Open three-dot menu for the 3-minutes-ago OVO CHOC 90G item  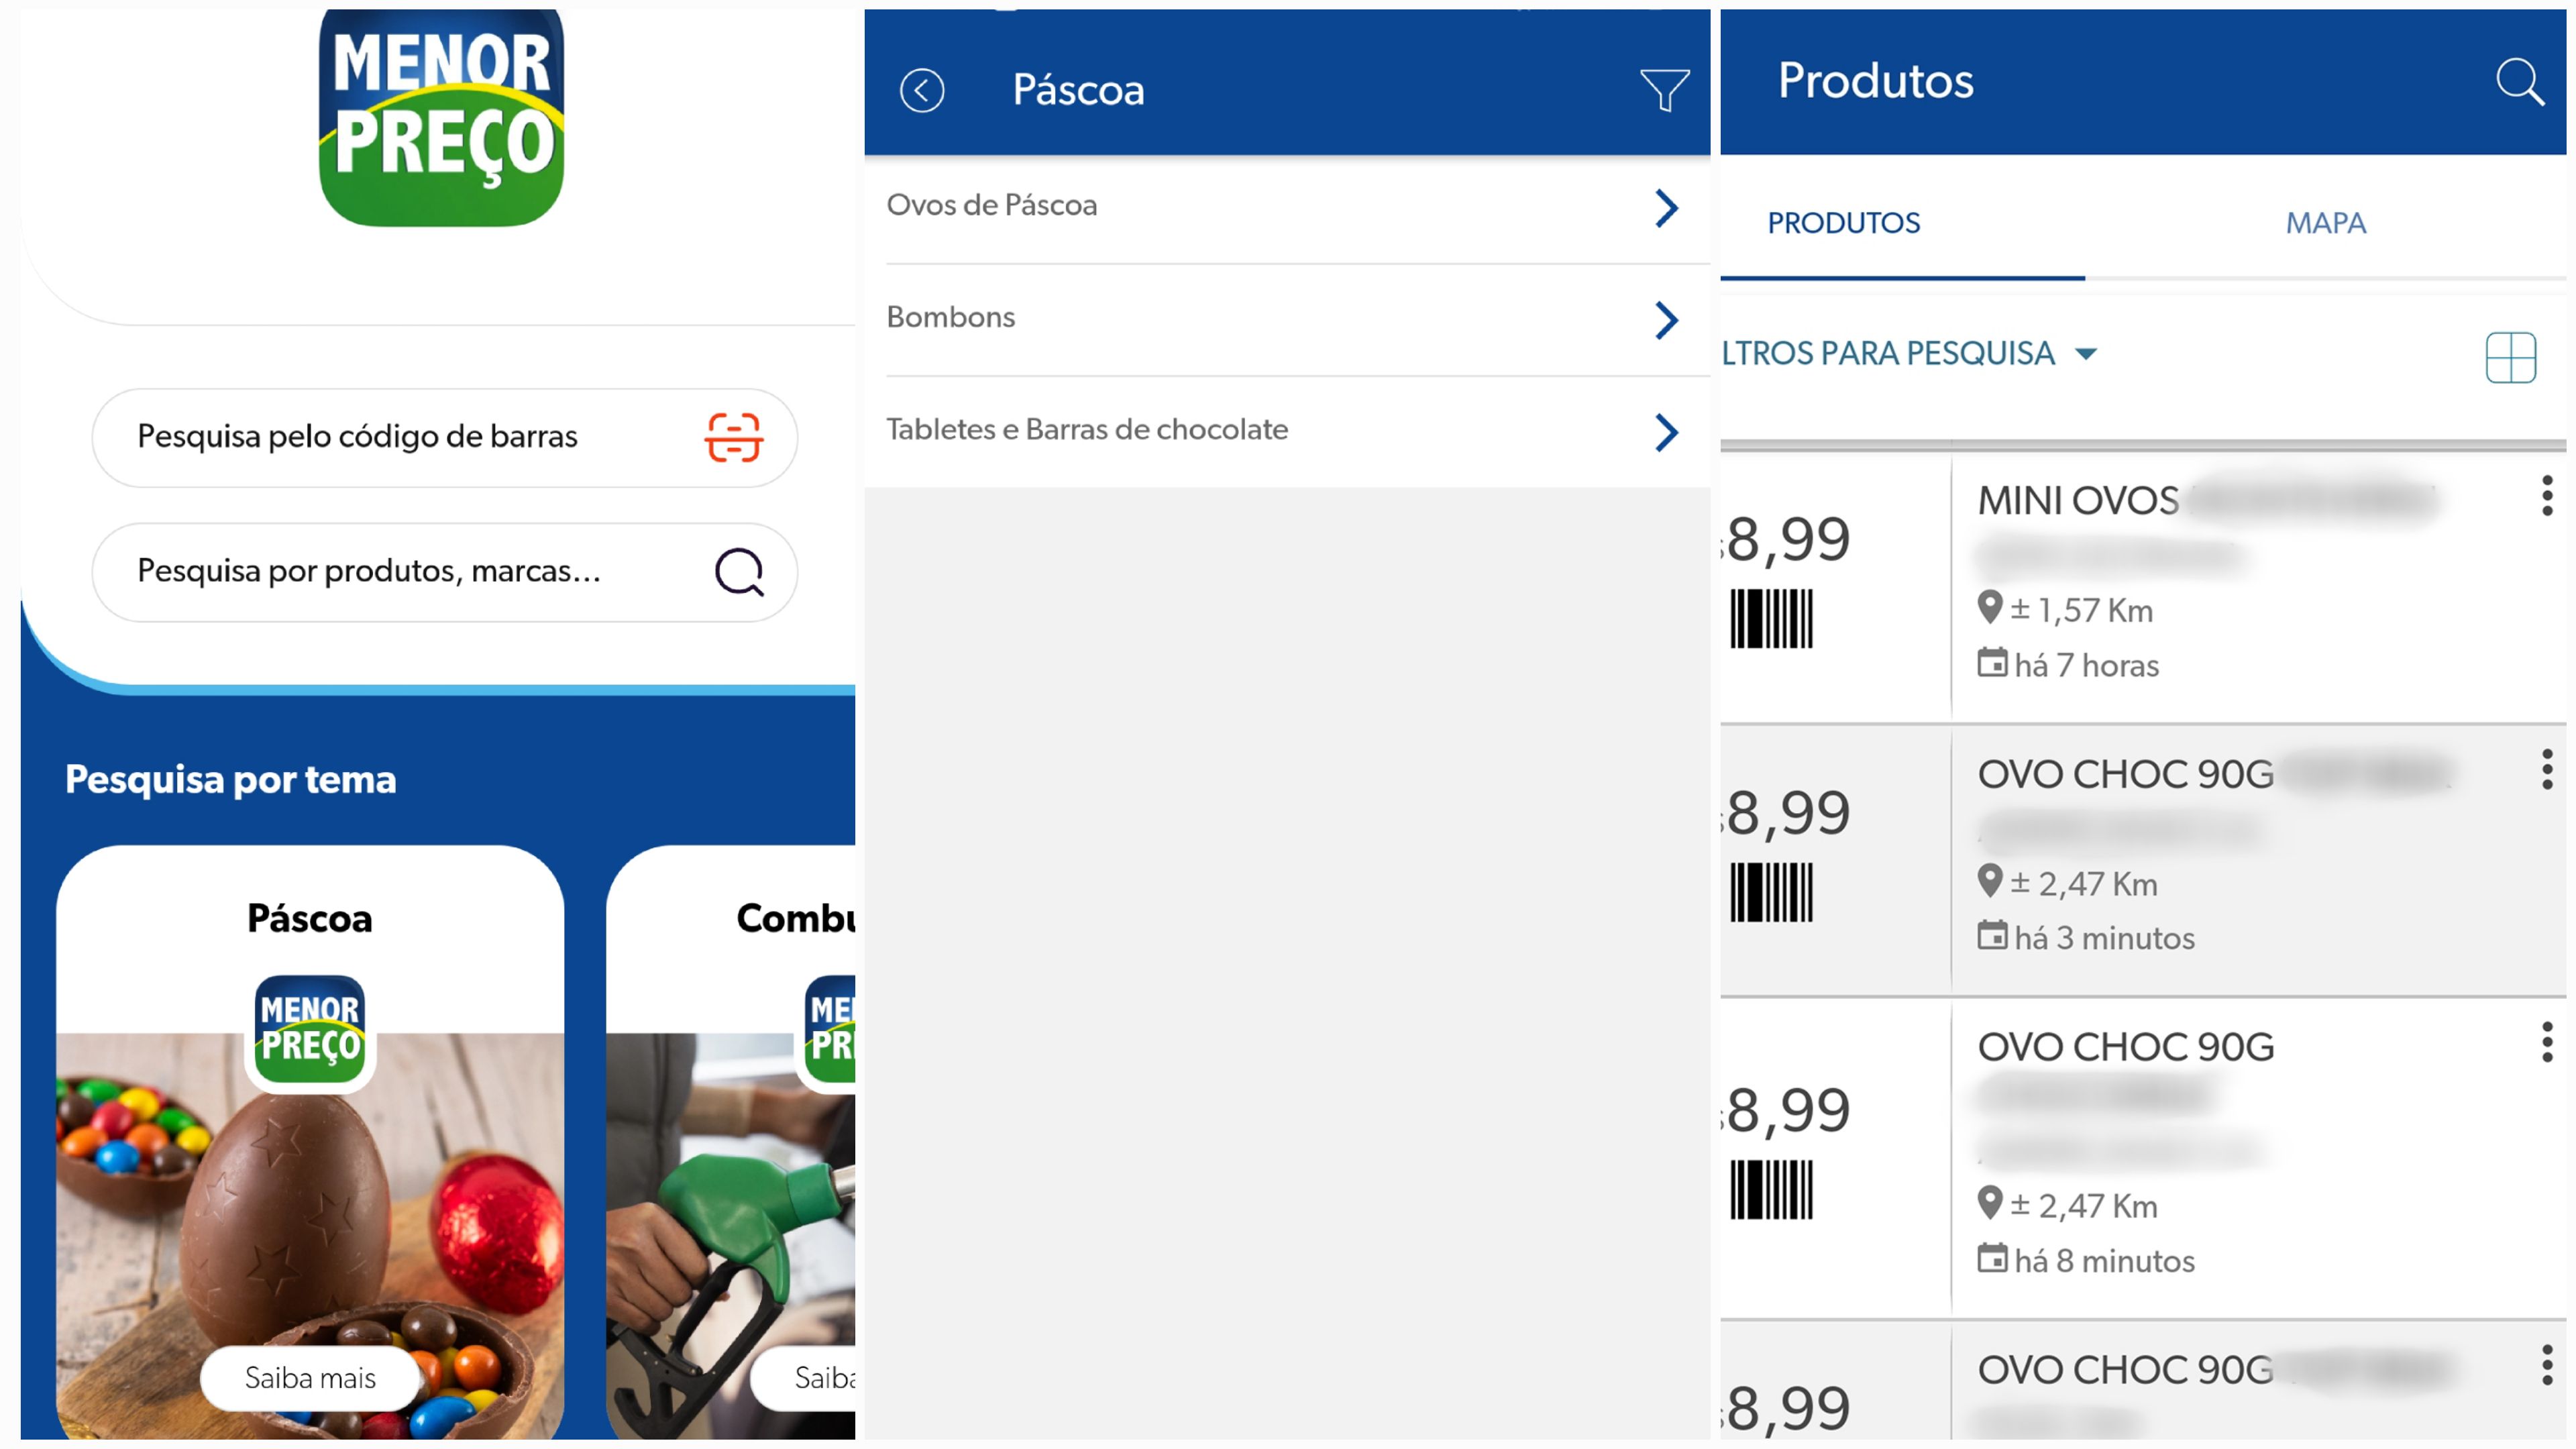coord(2546,769)
